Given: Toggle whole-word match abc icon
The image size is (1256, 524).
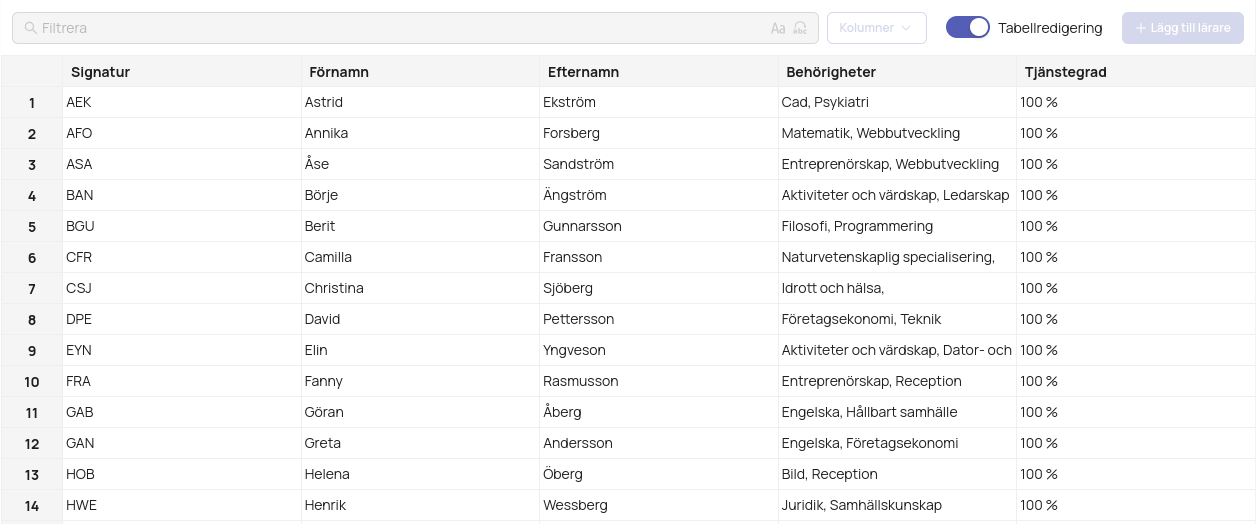Looking at the screenshot, I should pyautogui.click(x=800, y=28).
